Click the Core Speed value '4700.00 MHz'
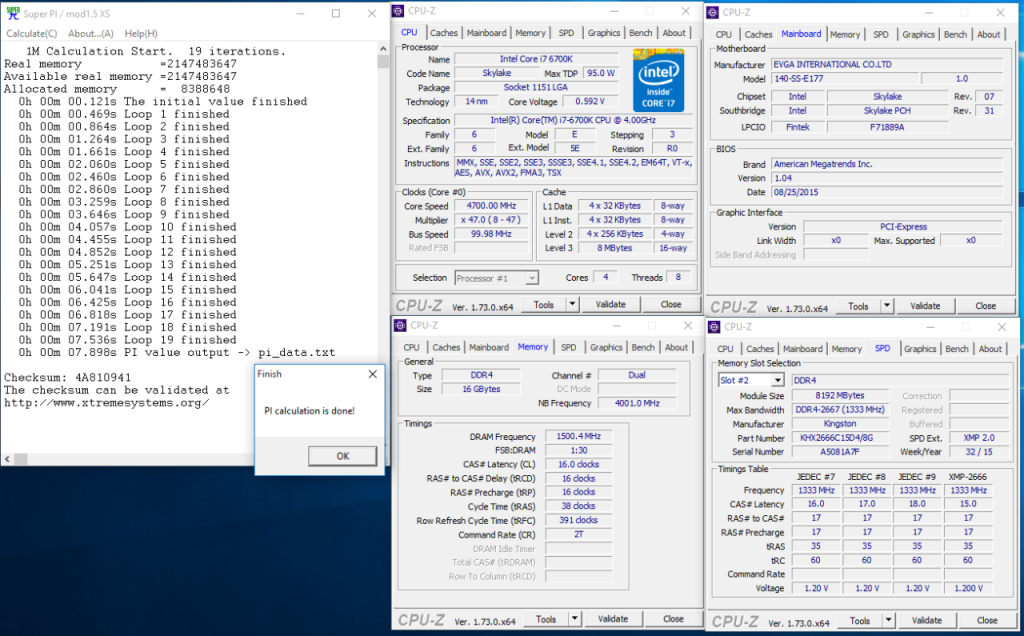Image resolution: width=1024 pixels, height=636 pixels. click(491, 206)
